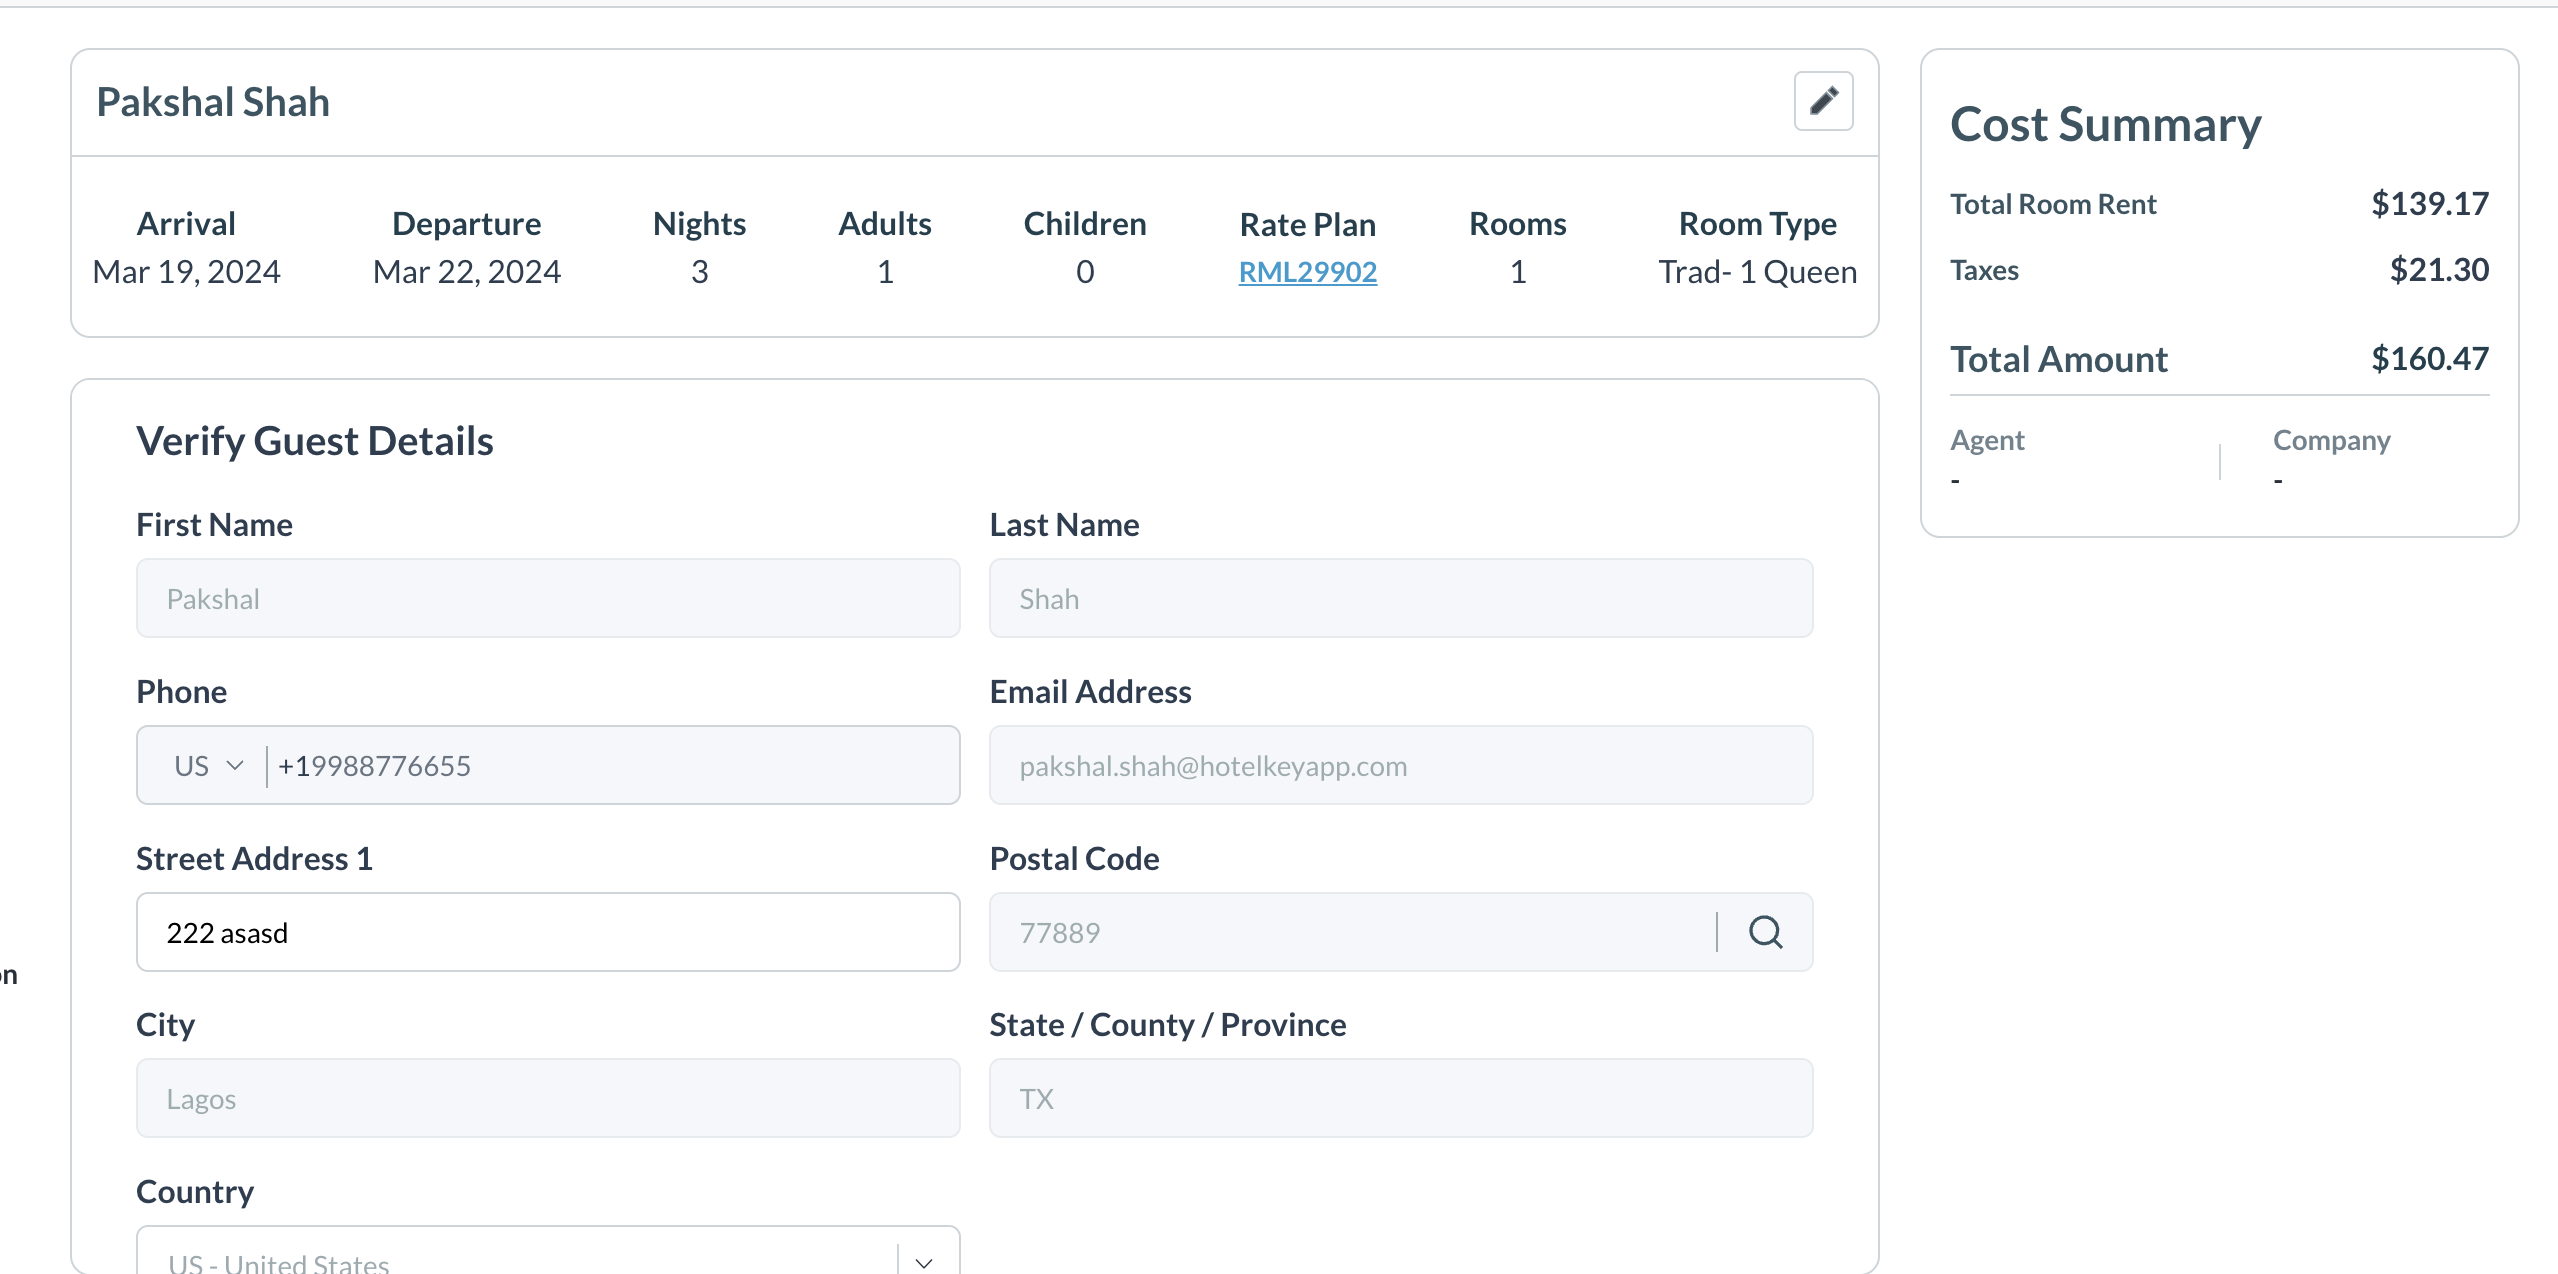Click the City field showing Lagos

(548, 1098)
